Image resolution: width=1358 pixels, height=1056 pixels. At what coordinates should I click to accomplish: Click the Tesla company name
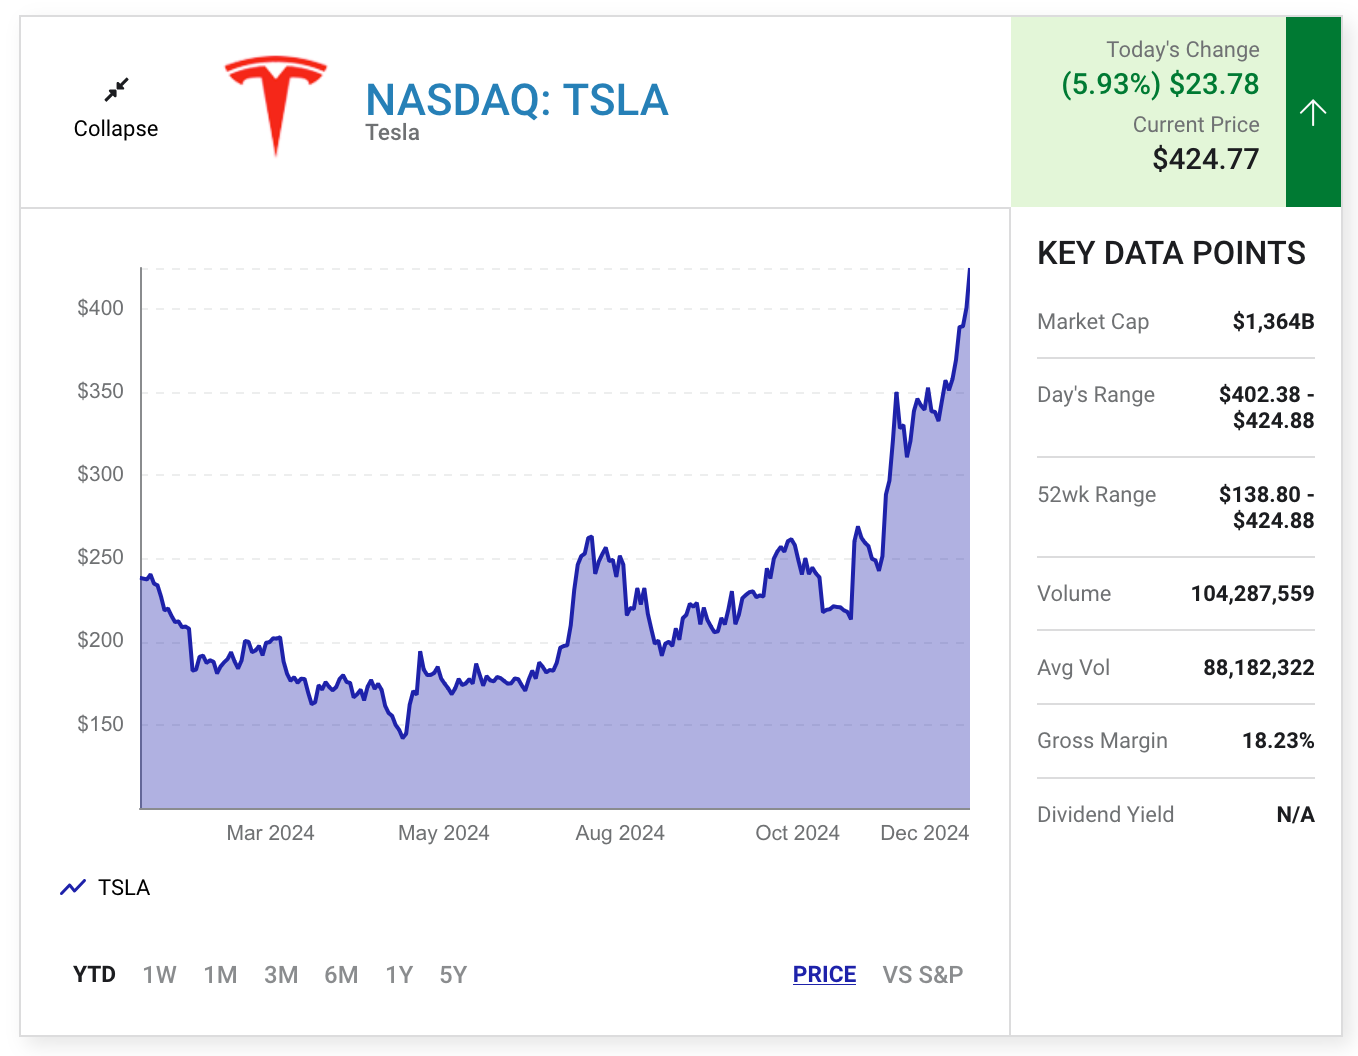(x=392, y=133)
